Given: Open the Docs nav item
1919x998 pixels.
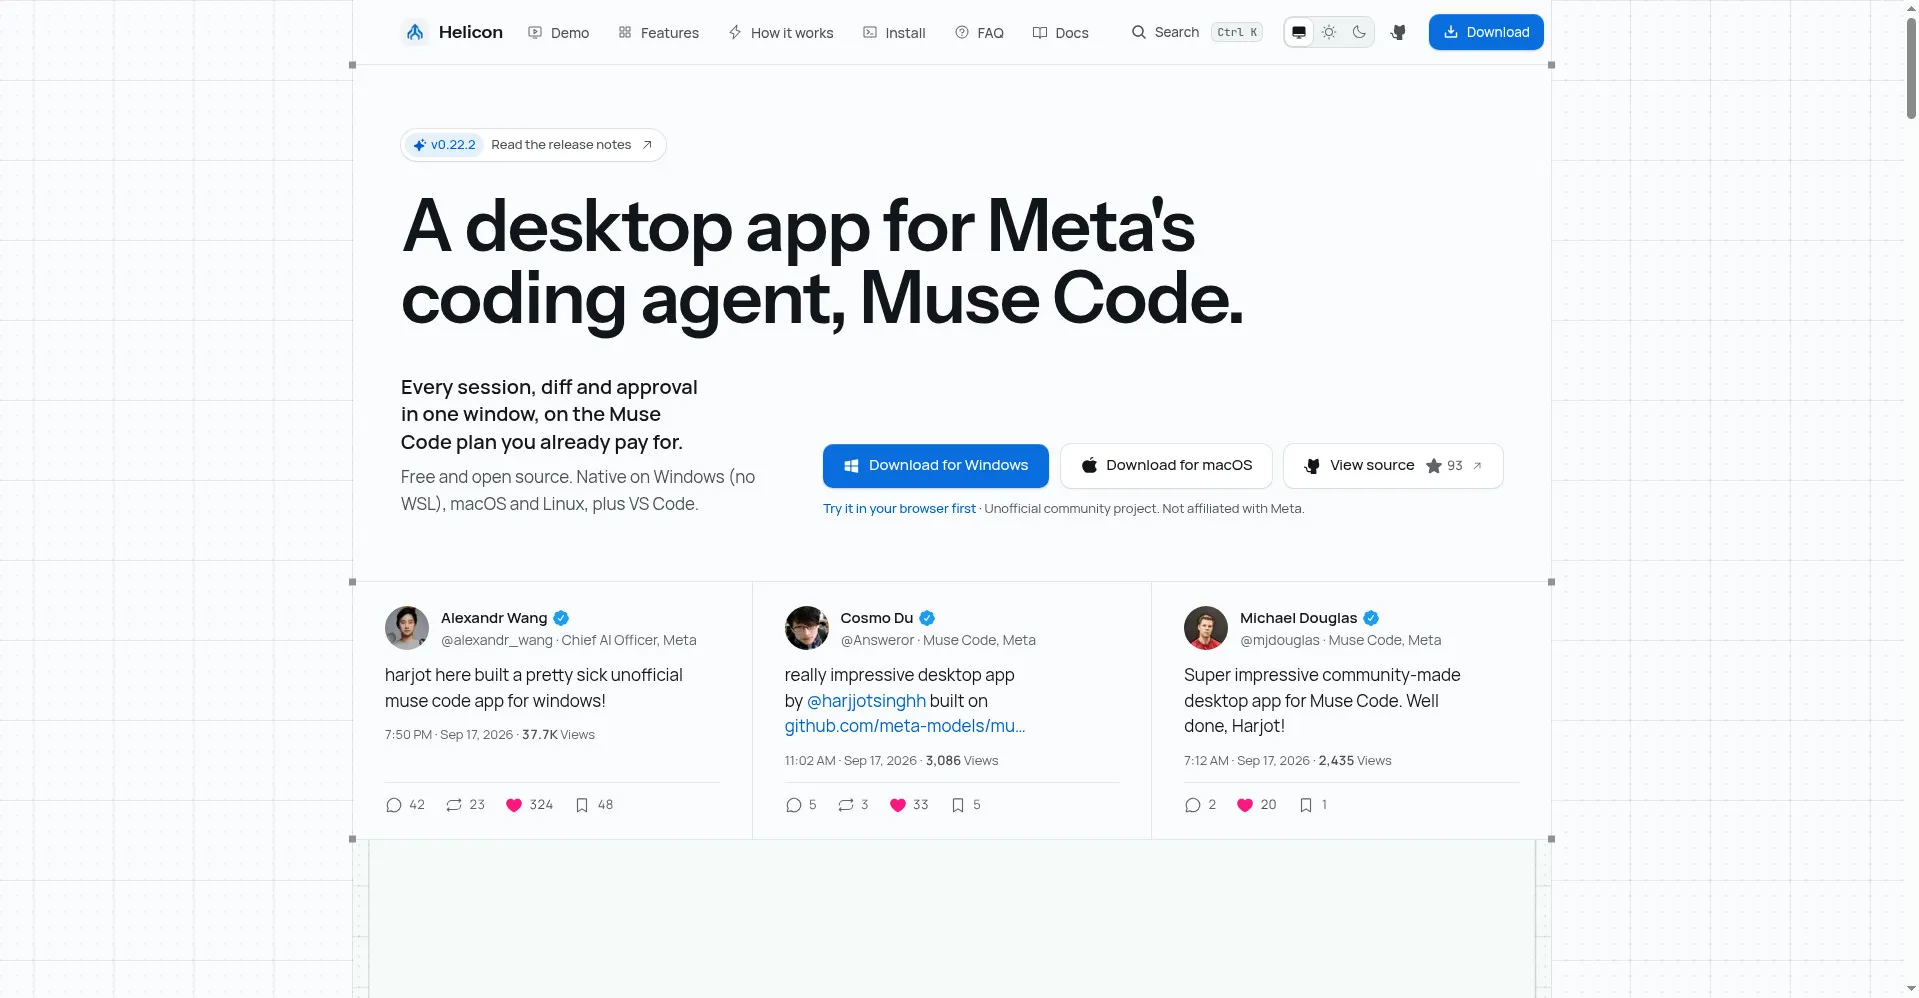Looking at the screenshot, I should click(x=1060, y=33).
